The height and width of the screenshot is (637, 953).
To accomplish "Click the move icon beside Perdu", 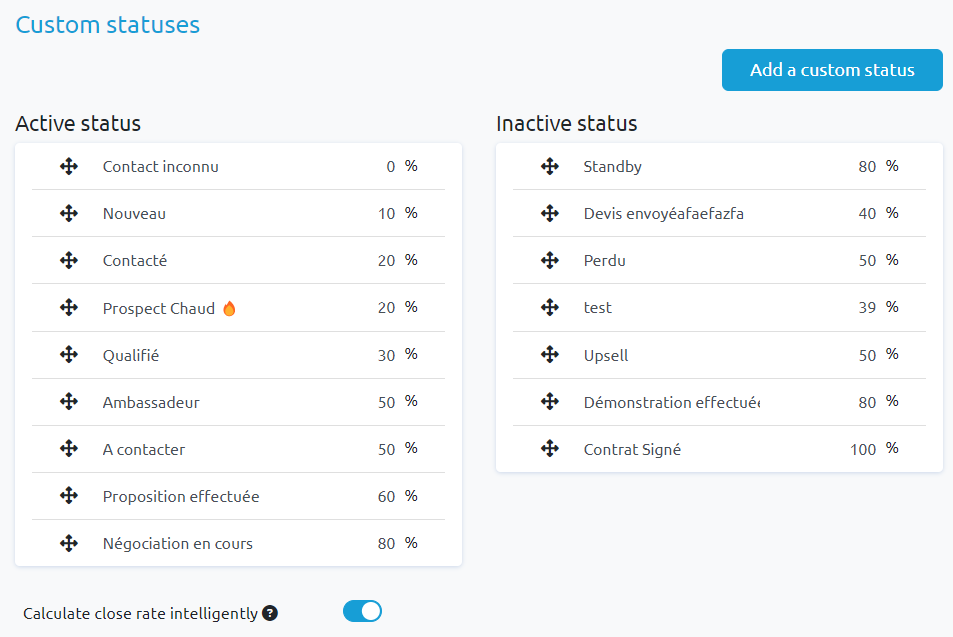I will [x=549, y=261].
